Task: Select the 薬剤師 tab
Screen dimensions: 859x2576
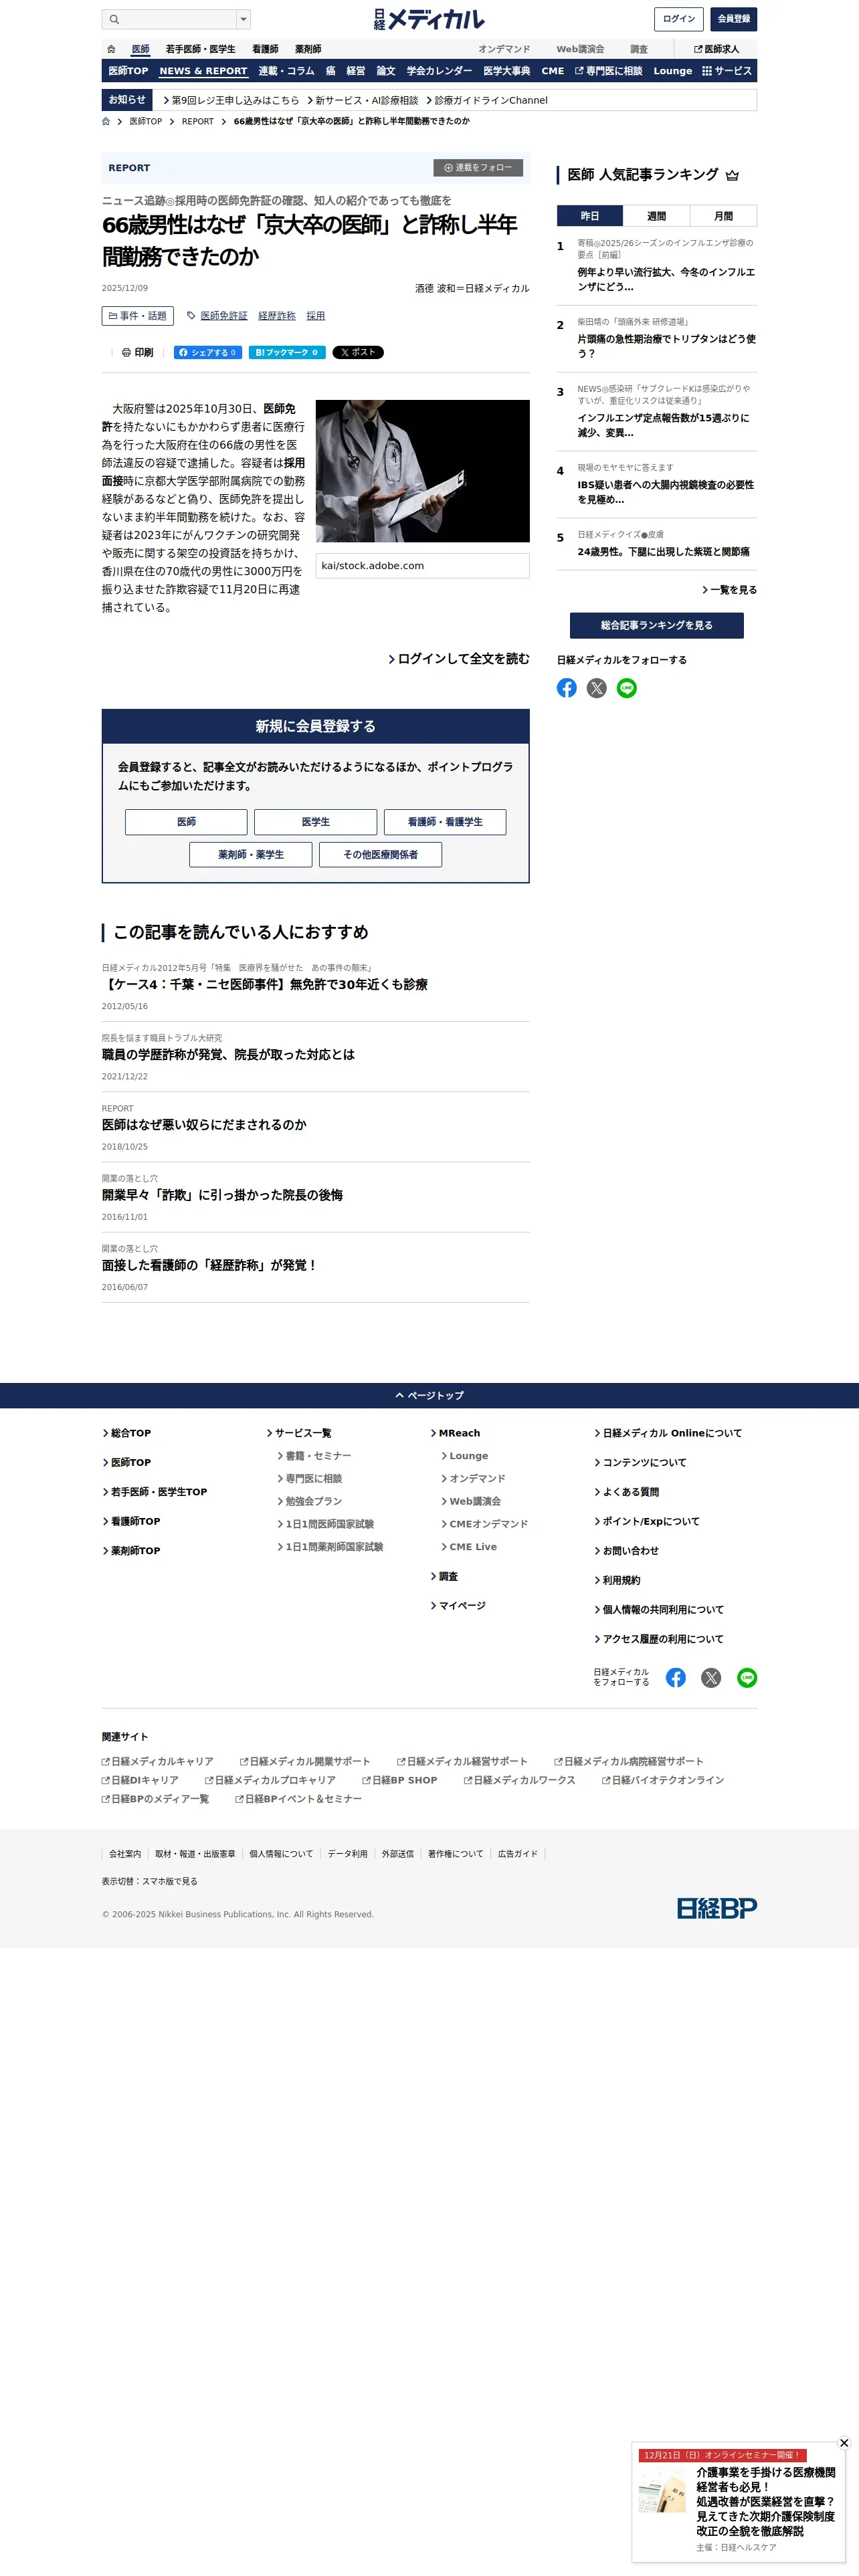Action: point(308,49)
